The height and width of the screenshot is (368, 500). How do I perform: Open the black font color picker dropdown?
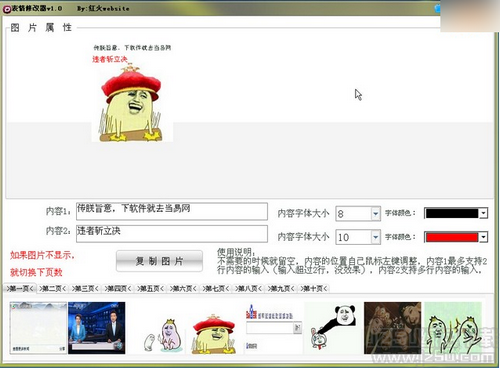(483, 213)
